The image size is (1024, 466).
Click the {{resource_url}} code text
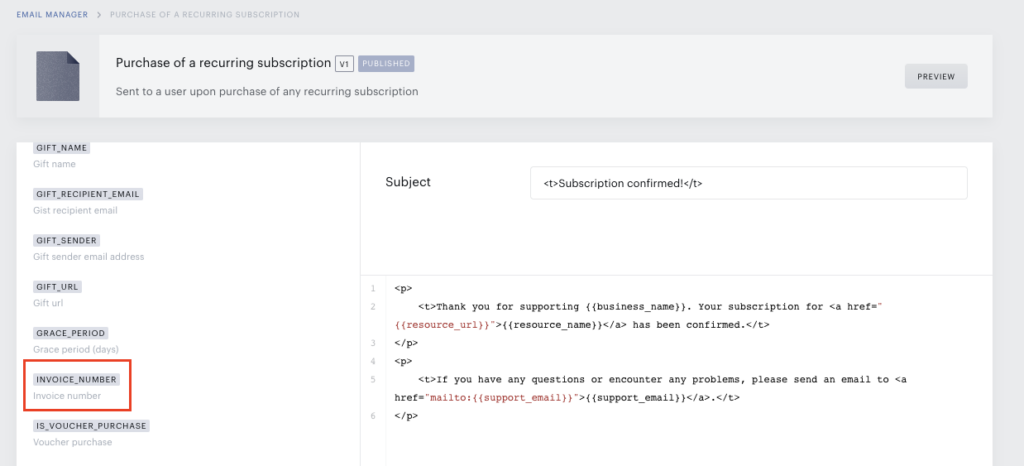(x=444, y=324)
